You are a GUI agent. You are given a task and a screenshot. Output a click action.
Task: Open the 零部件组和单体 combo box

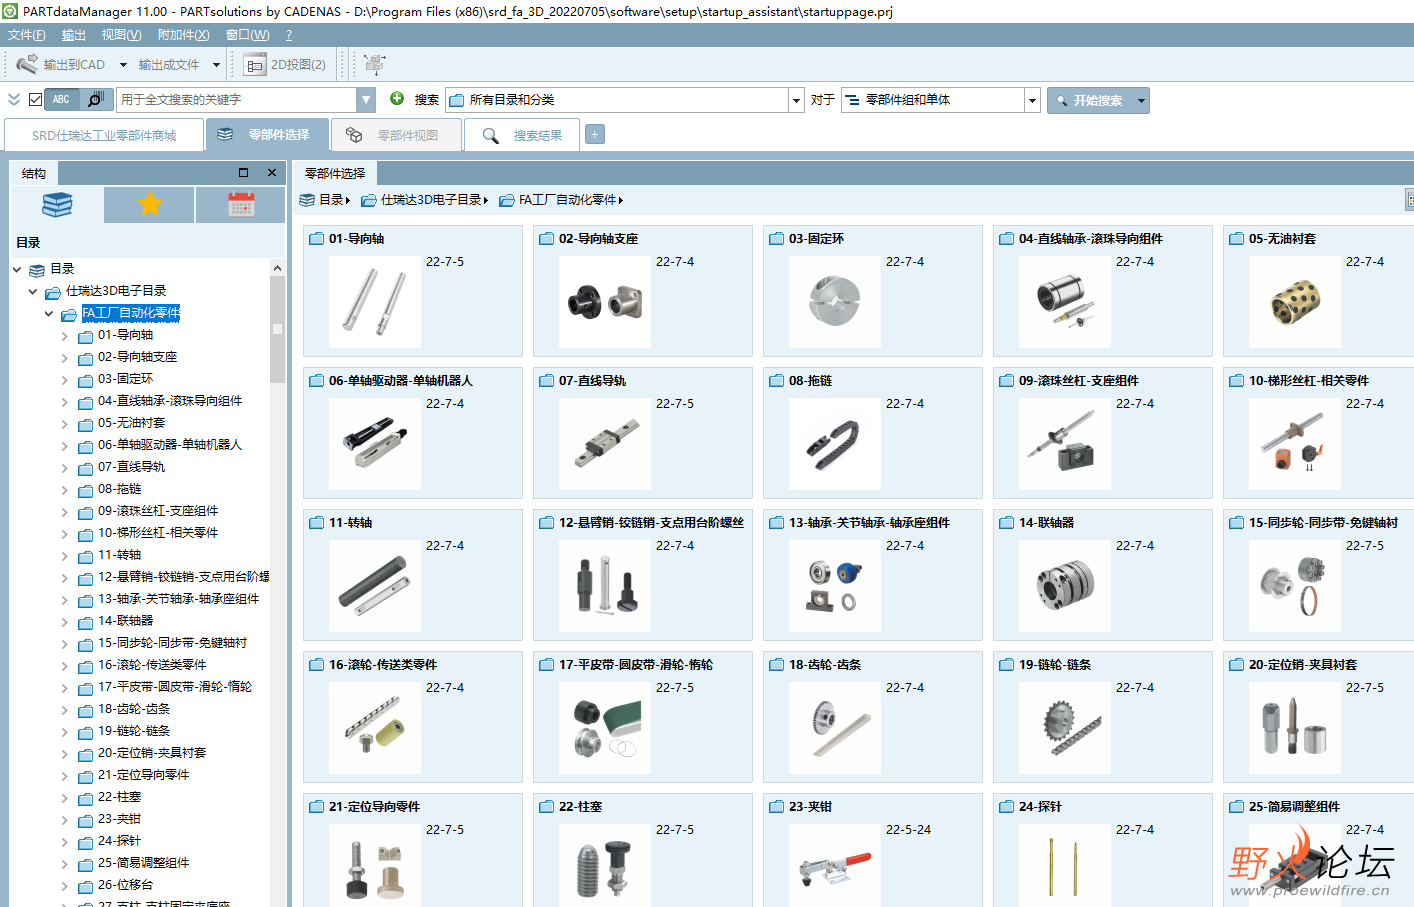(940, 100)
